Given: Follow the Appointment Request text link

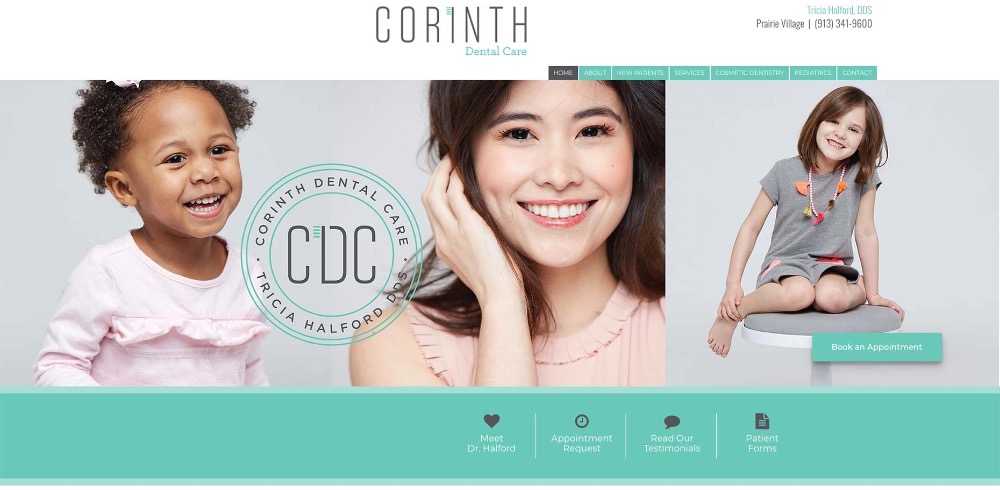Looking at the screenshot, I should tap(582, 443).
